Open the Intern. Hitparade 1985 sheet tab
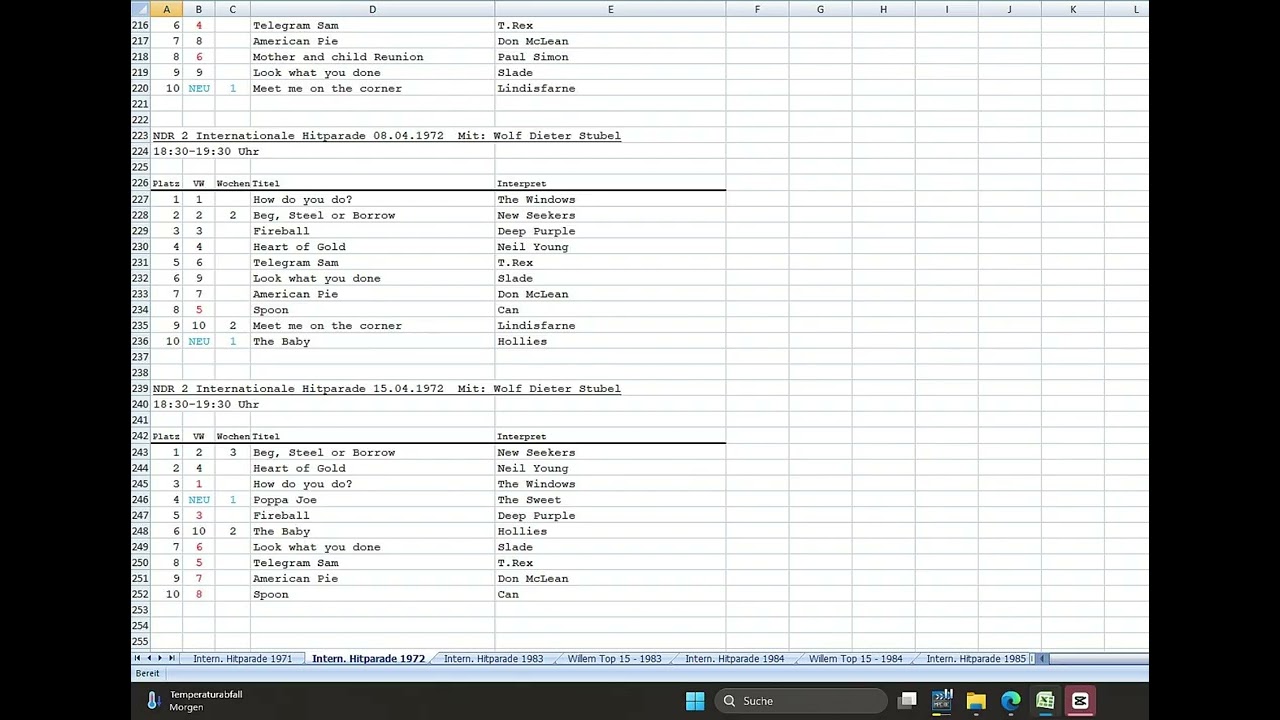The image size is (1280, 720). [976, 659]
